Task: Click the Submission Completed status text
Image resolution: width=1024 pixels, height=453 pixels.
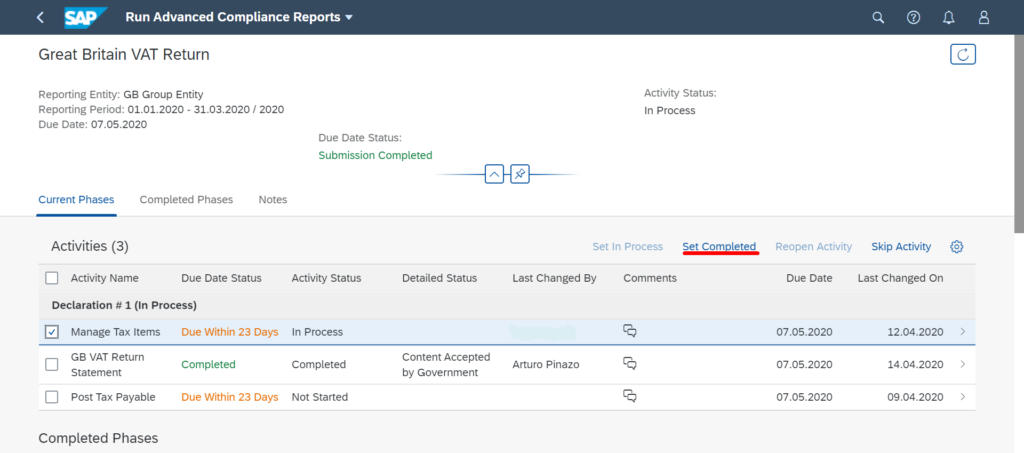Action: coord(376,155)
